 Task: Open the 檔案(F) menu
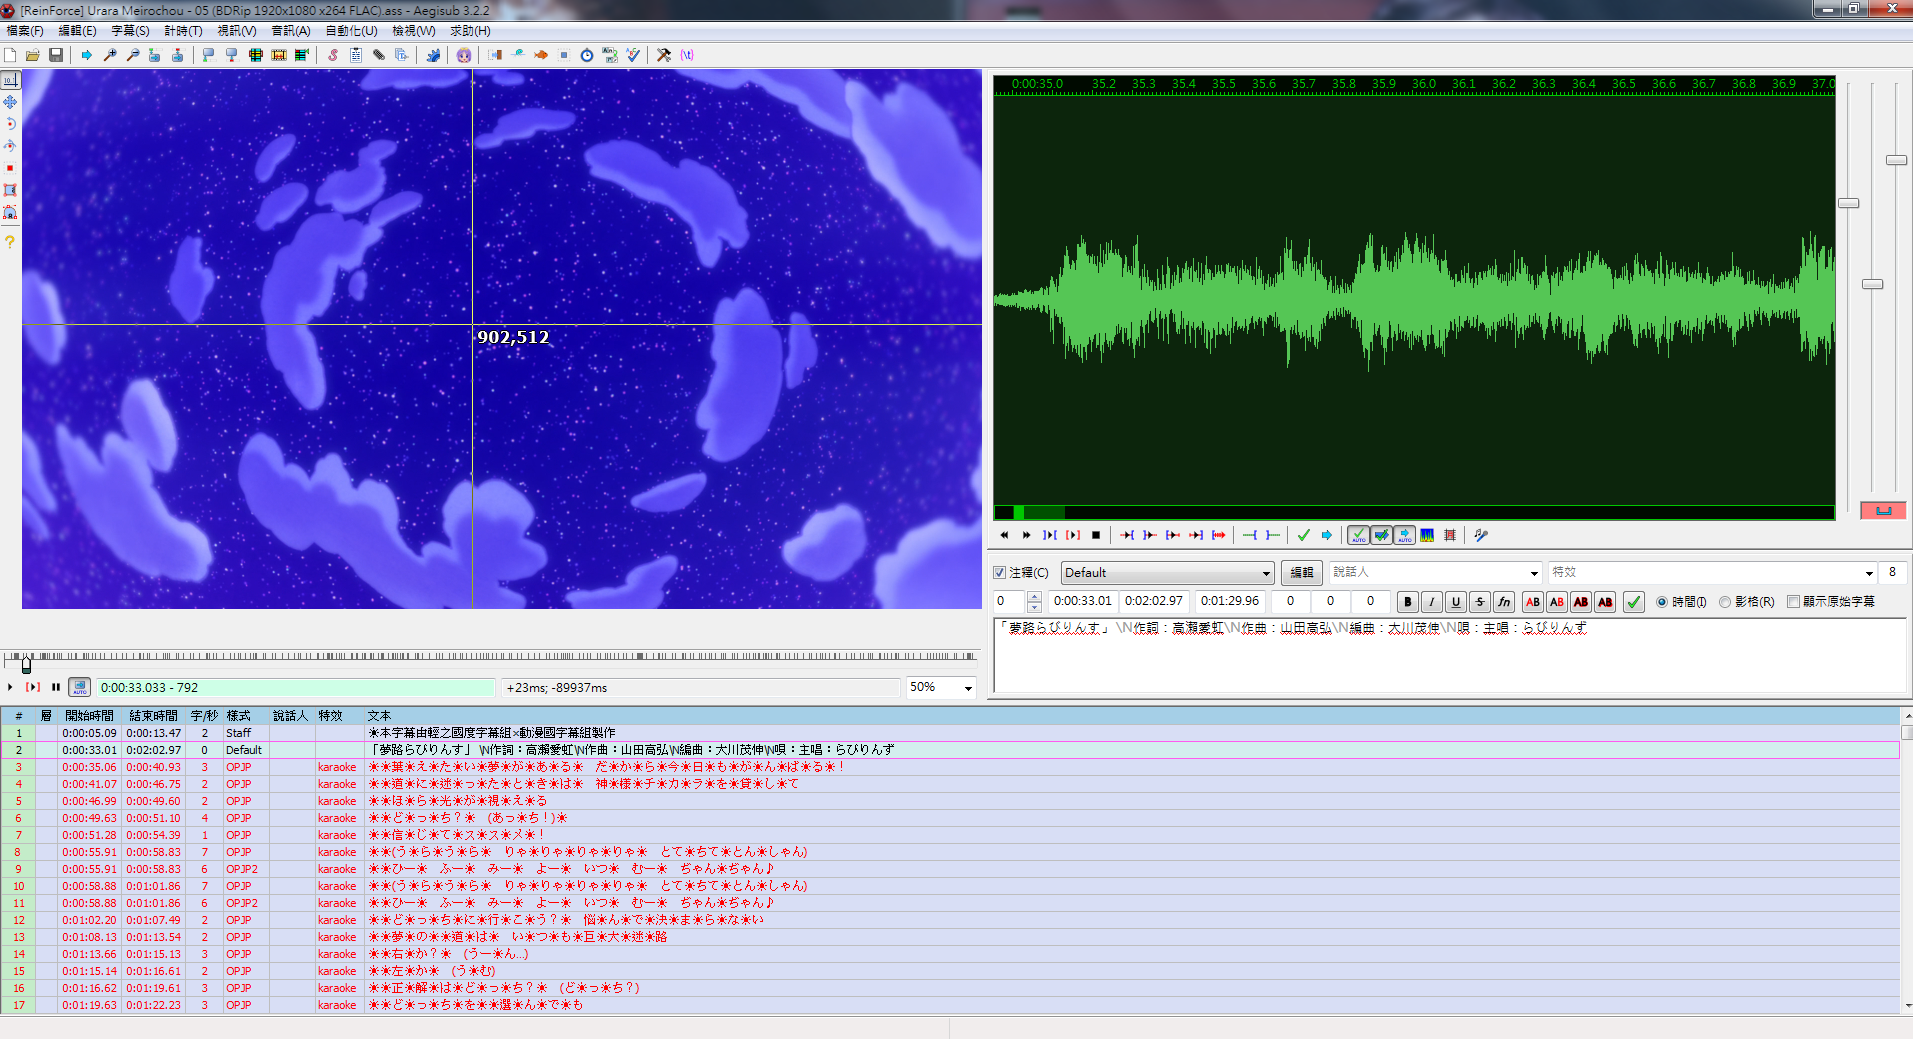(x=24, y=31)
